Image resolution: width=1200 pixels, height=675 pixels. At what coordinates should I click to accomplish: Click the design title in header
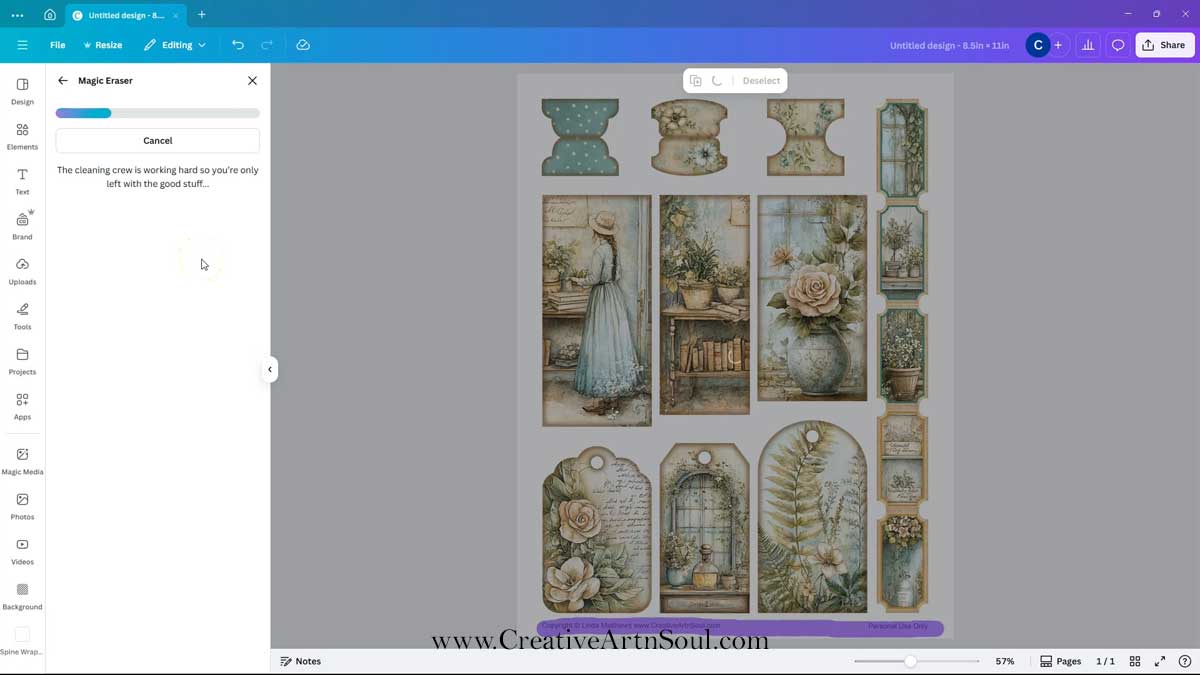(949, 45)
